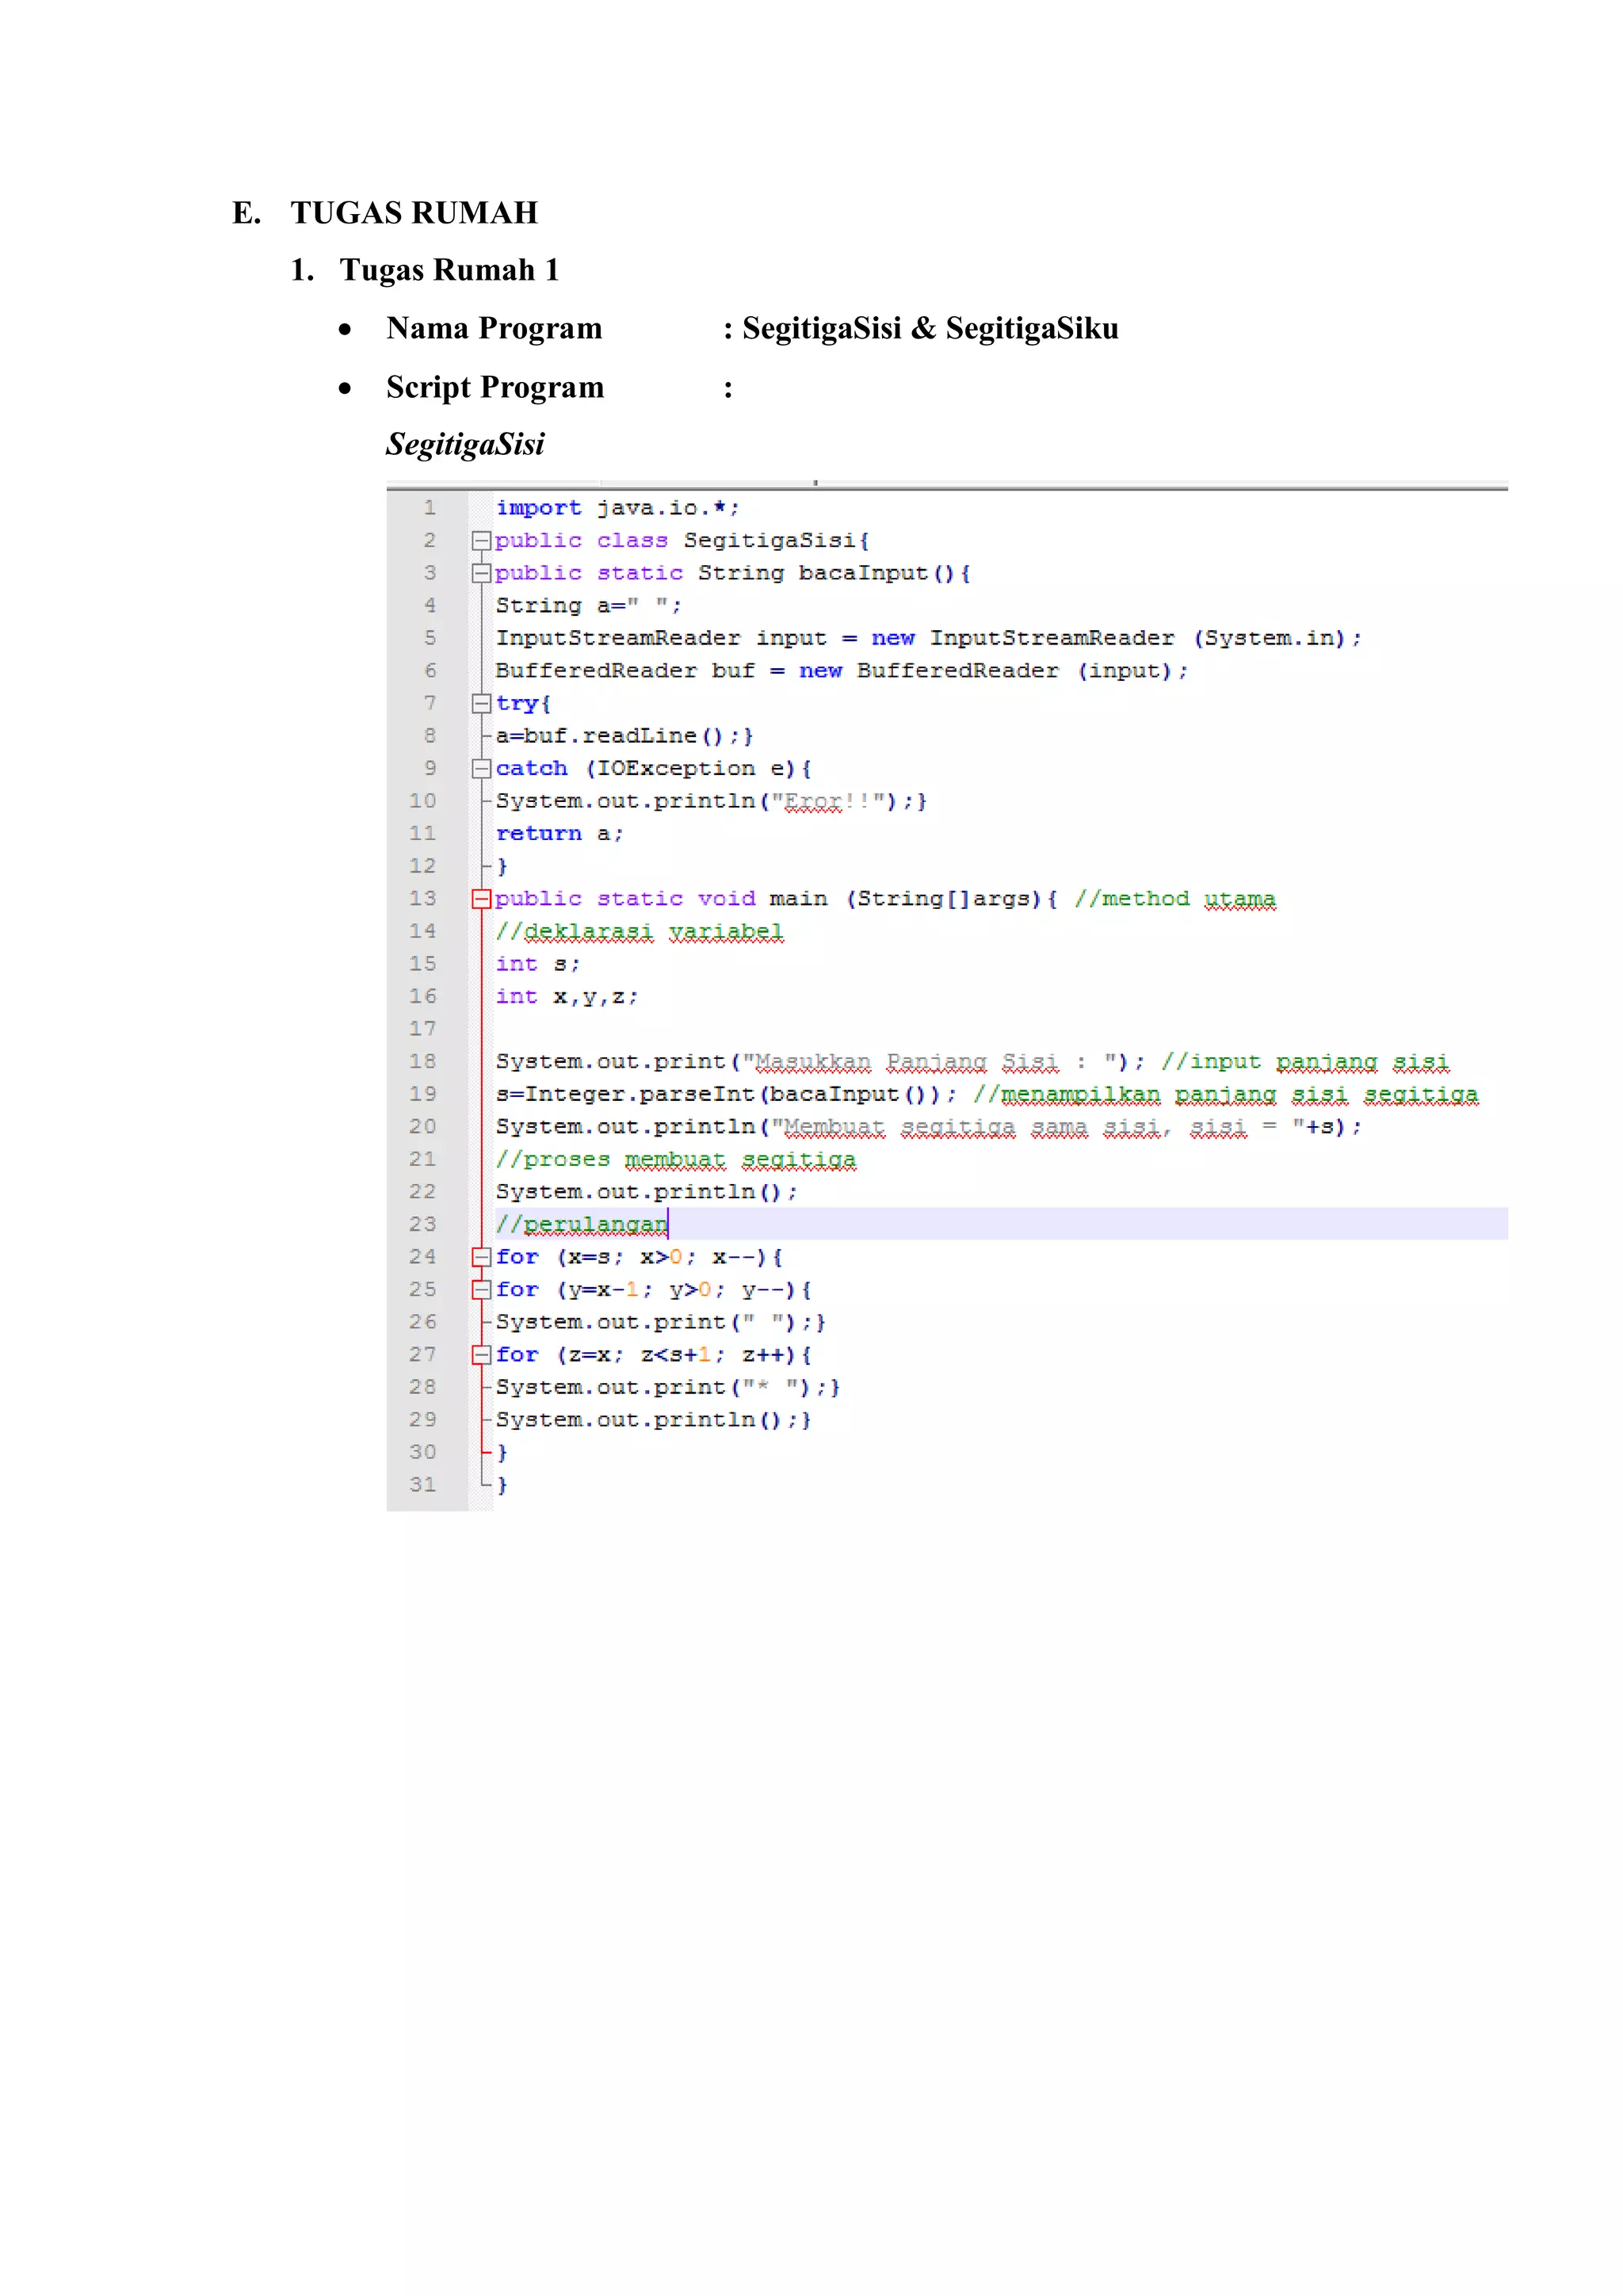Screen dimensions: 1623x2296
Task: Click line number 31 in the gutter
Action: (422, 1485)
